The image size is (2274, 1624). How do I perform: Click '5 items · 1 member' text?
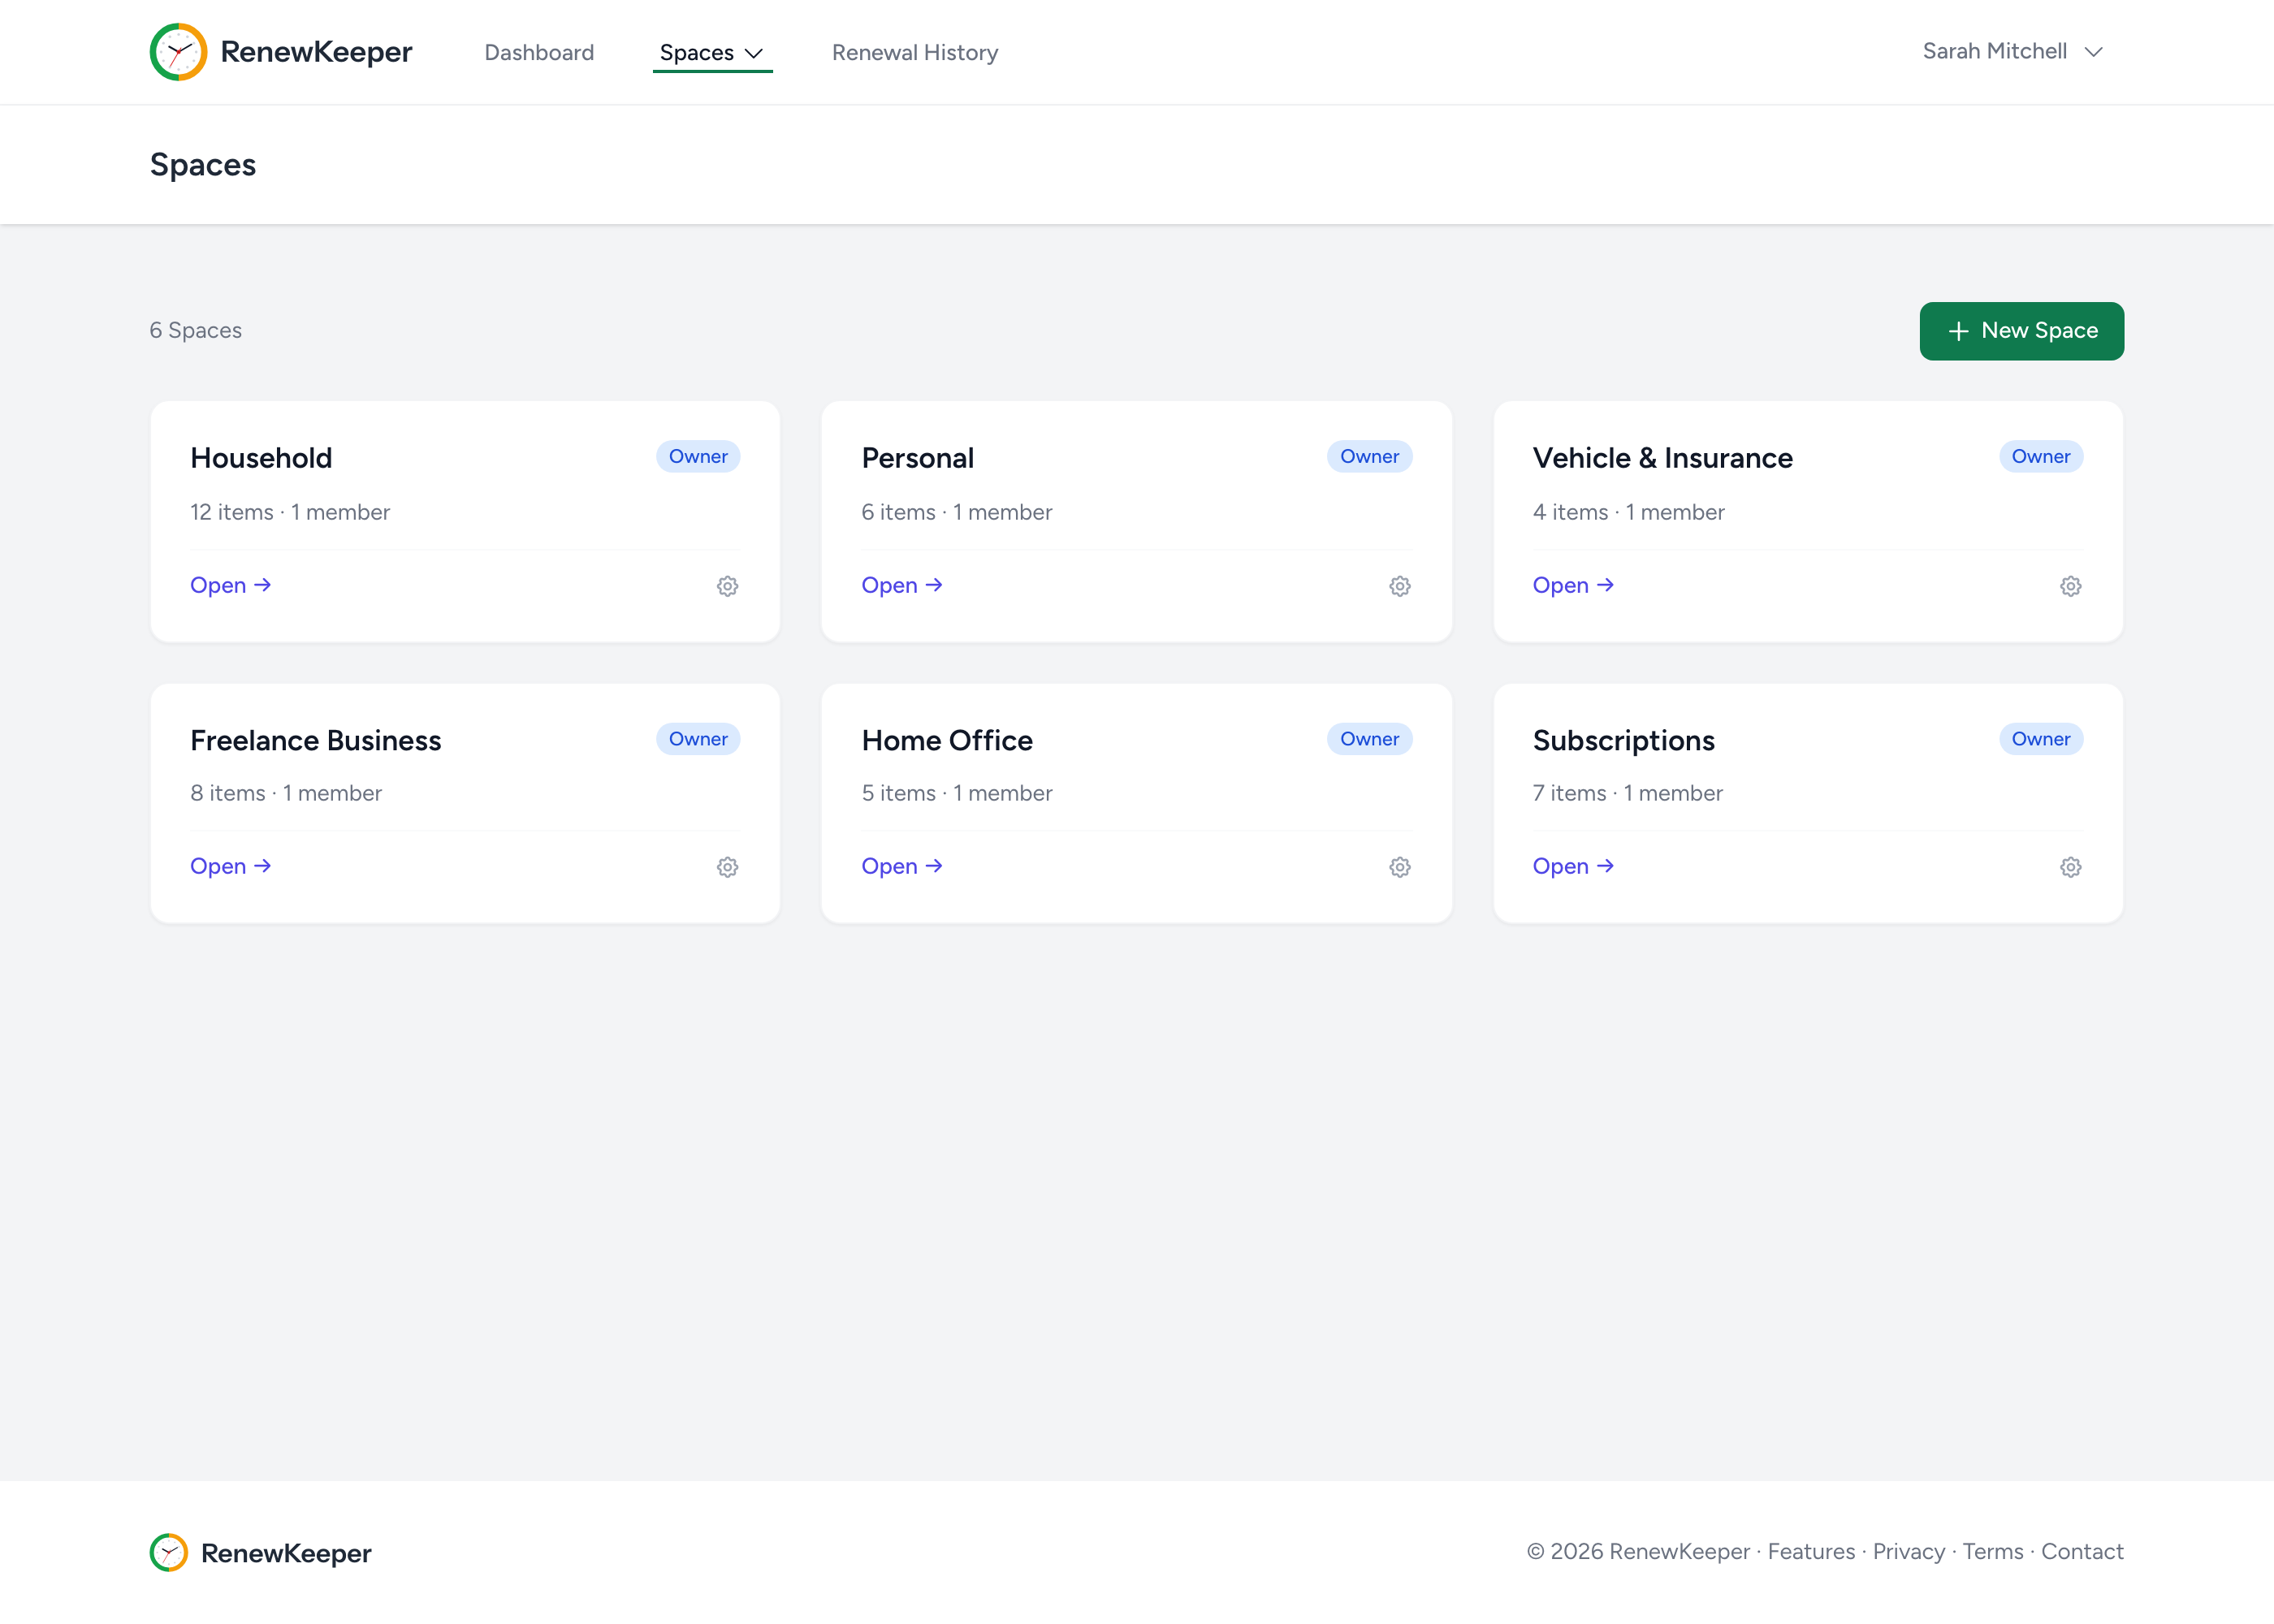click(957, 793)
